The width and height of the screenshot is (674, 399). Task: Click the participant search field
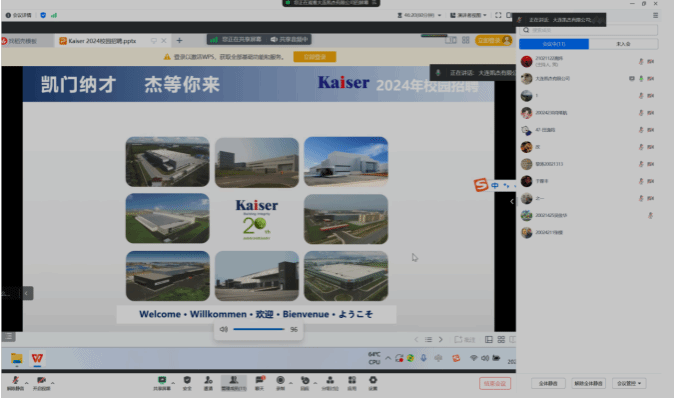point(588,30)
